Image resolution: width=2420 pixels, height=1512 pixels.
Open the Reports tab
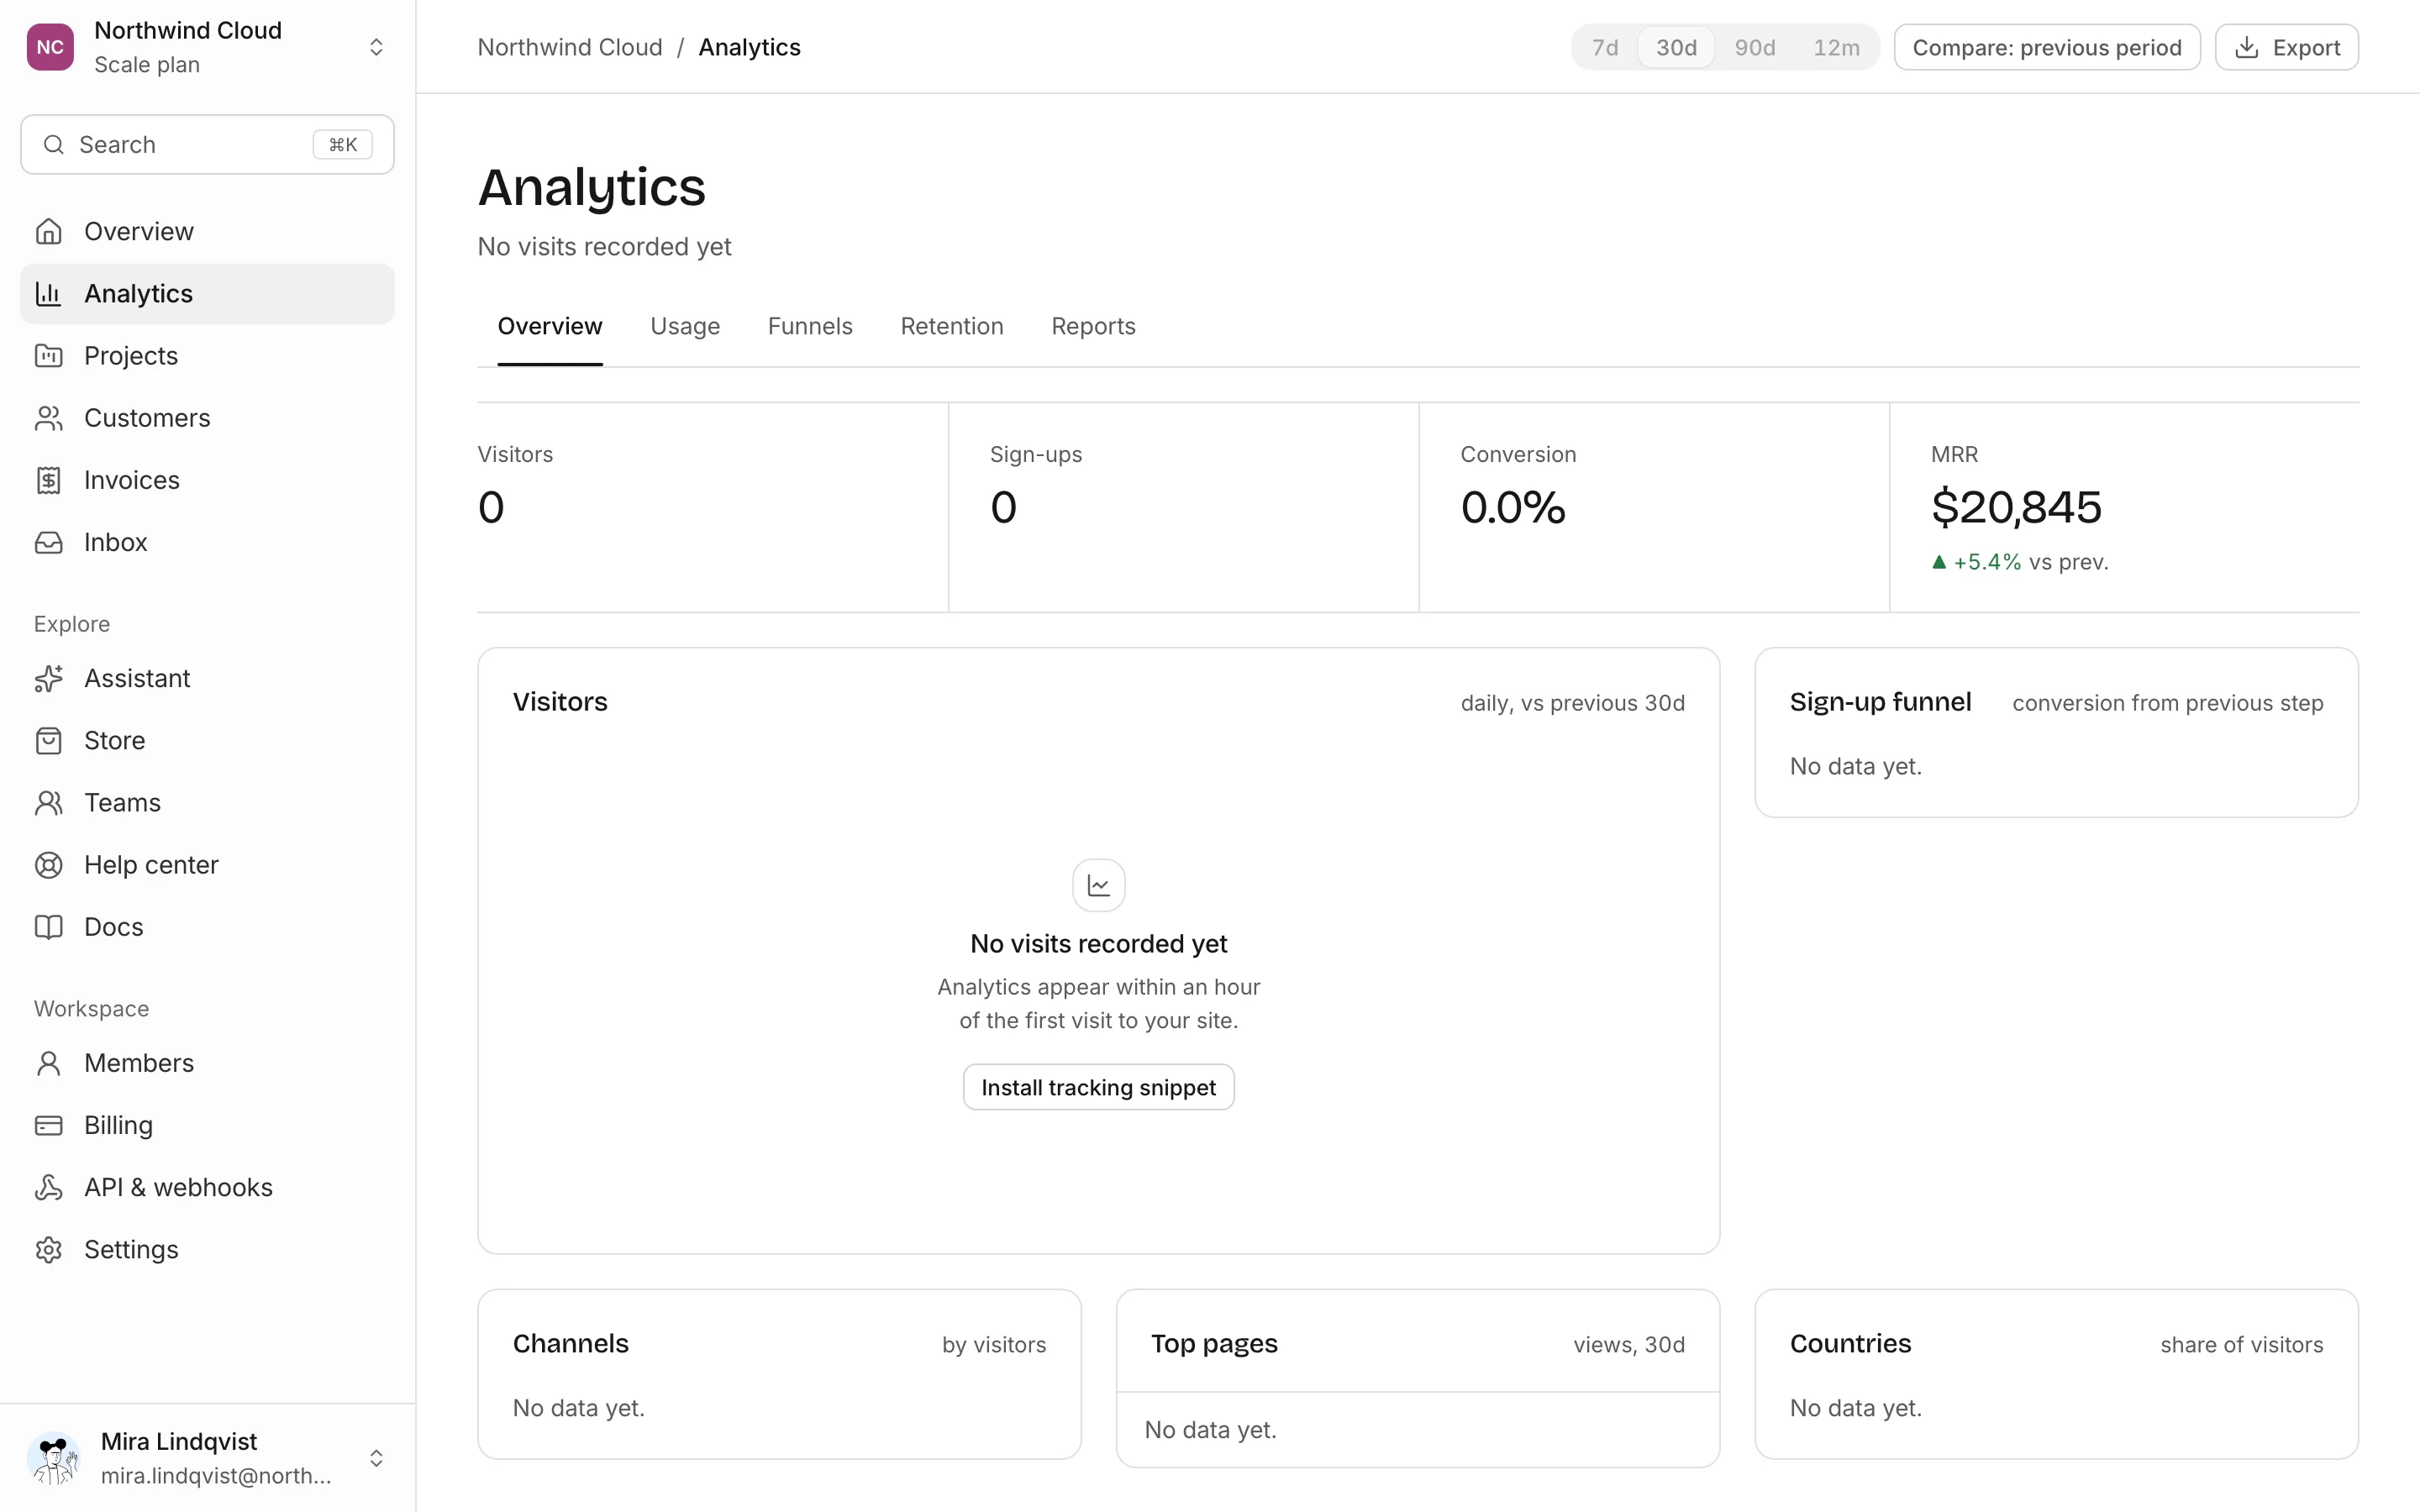point(1093,326)
